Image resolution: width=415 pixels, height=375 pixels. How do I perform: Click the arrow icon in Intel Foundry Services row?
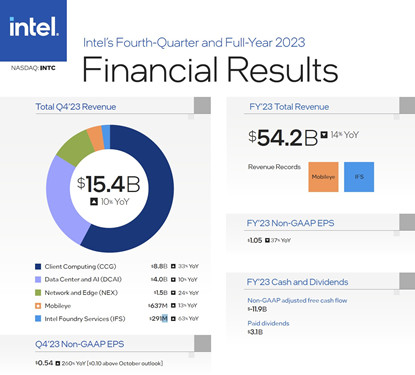click(x=173, y=319)
